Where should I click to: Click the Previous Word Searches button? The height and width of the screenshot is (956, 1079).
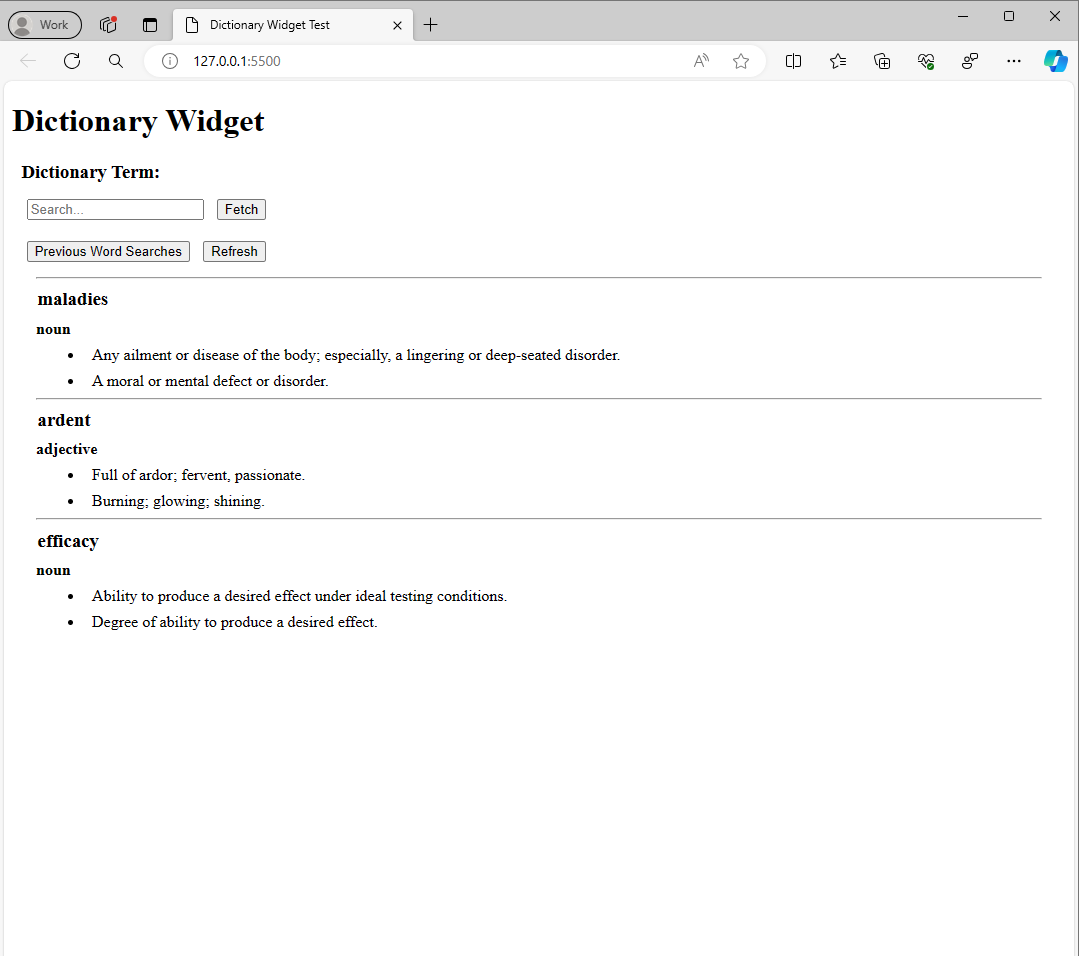point(108,252)
